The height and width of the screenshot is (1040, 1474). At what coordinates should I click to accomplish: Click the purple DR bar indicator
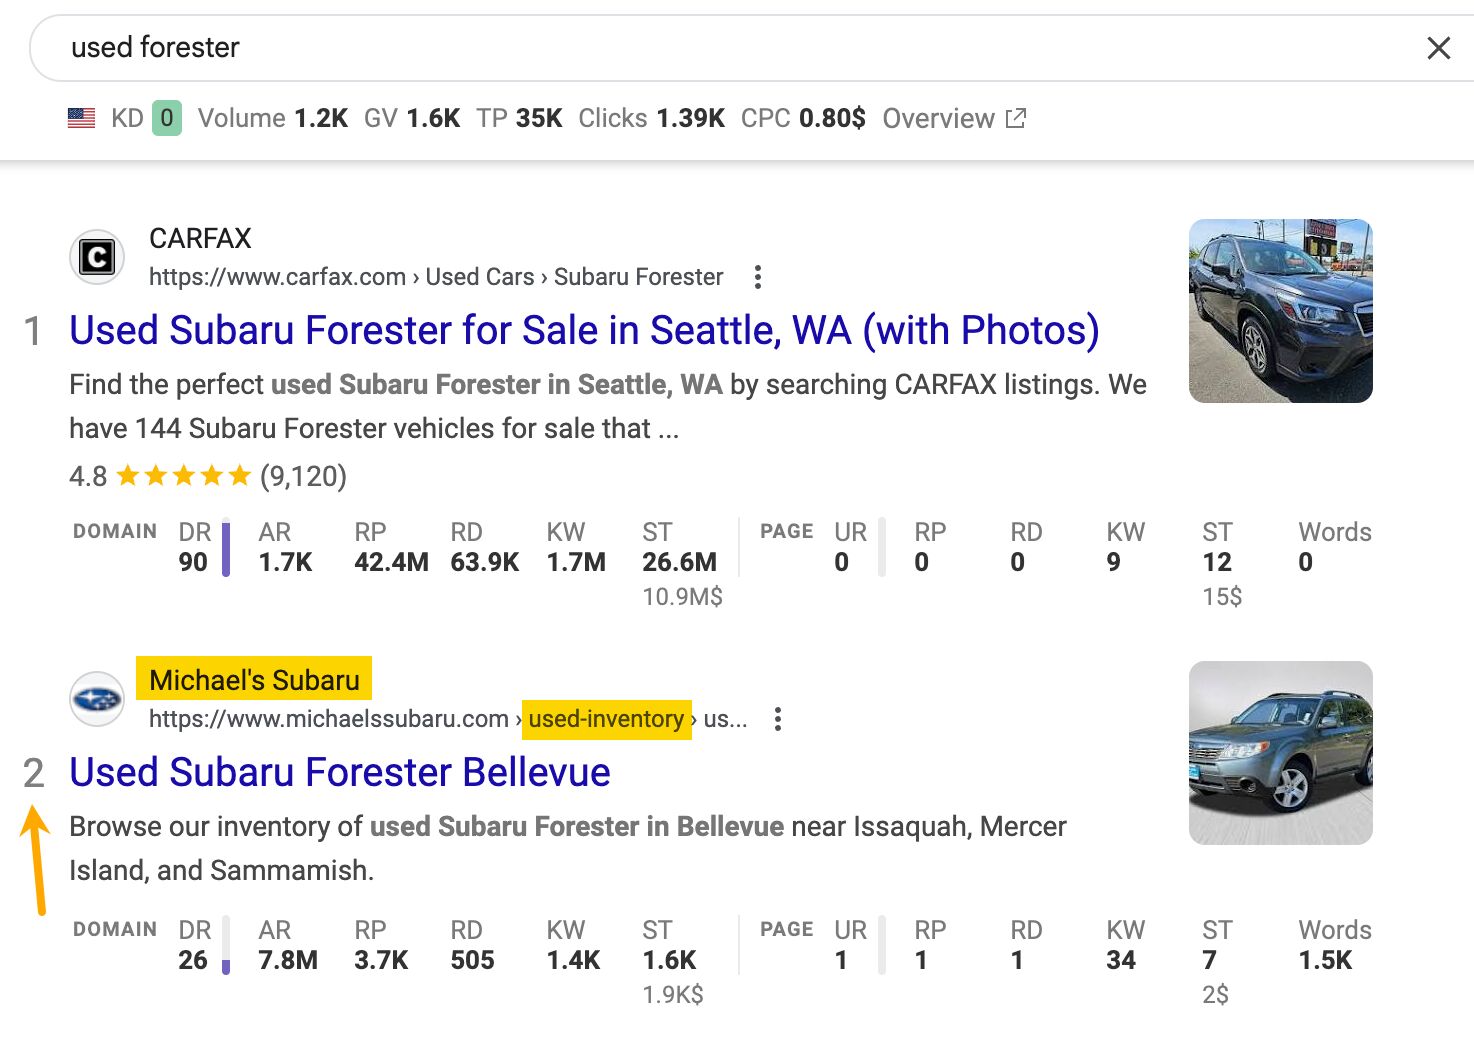point(227,547)
